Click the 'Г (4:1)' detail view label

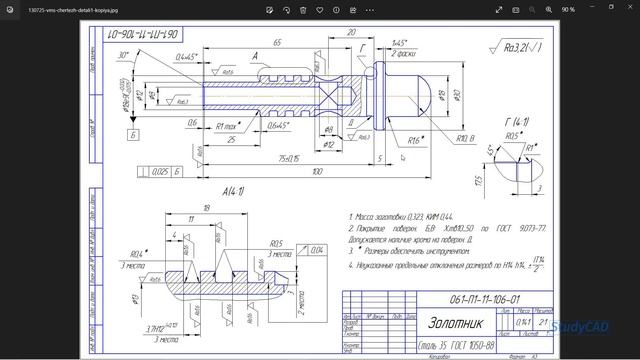(x=517, y=122)
